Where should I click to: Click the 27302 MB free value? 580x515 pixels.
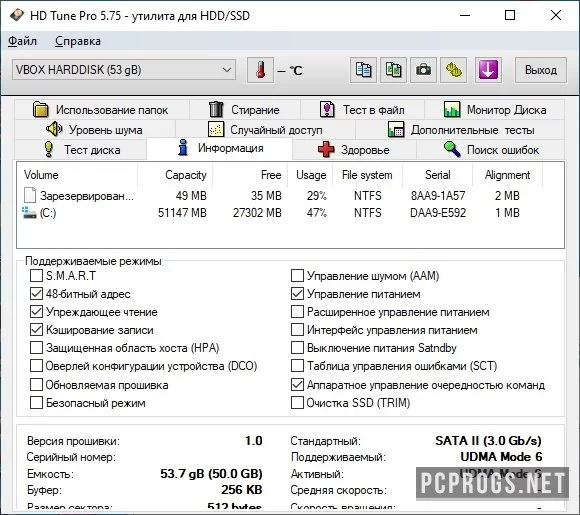click(257, 213)
